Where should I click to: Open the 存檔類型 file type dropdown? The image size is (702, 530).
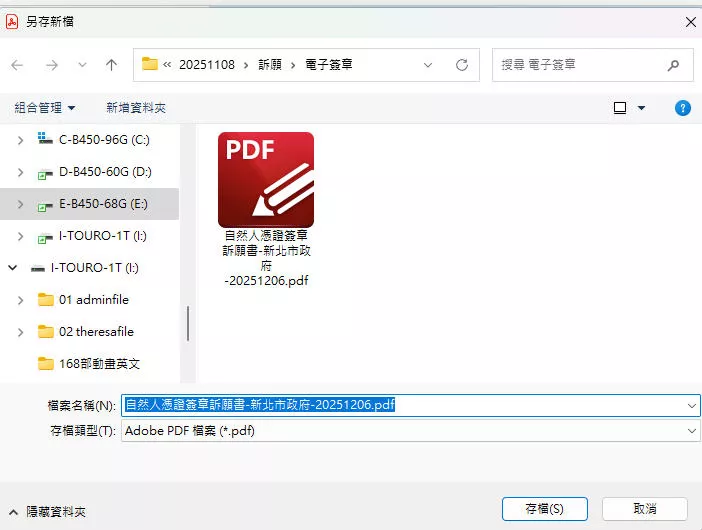pos(410,430)
